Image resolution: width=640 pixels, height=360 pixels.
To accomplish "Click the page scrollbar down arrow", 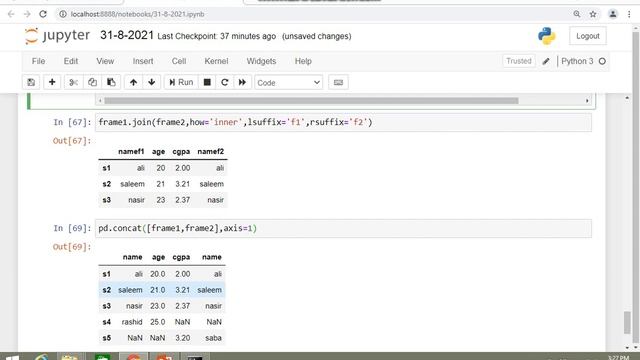I will point(627,347).
